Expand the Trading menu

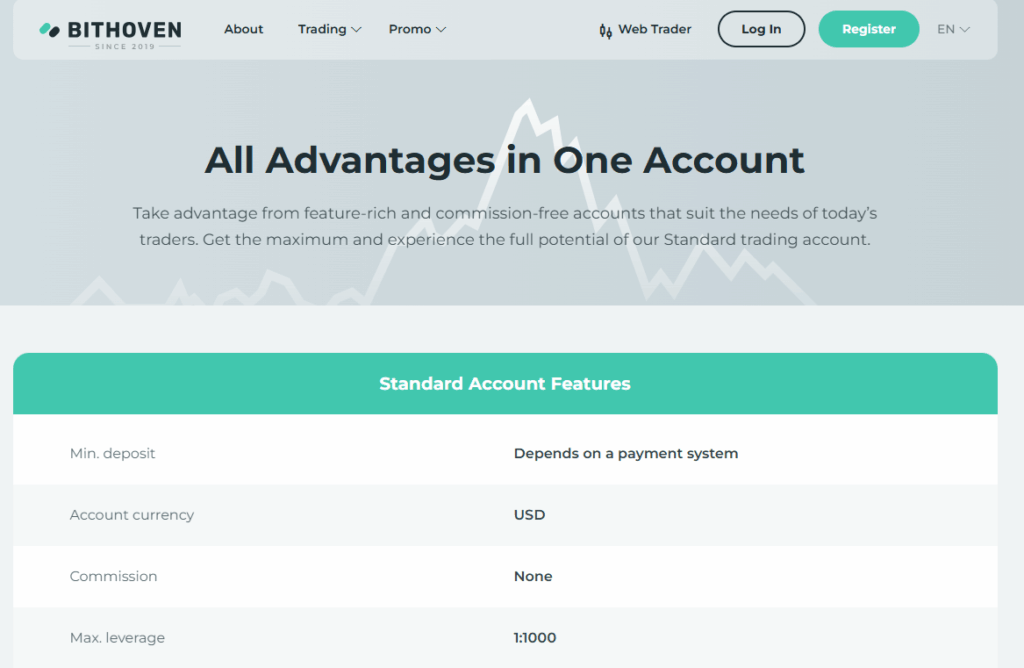tap(329, 29)
